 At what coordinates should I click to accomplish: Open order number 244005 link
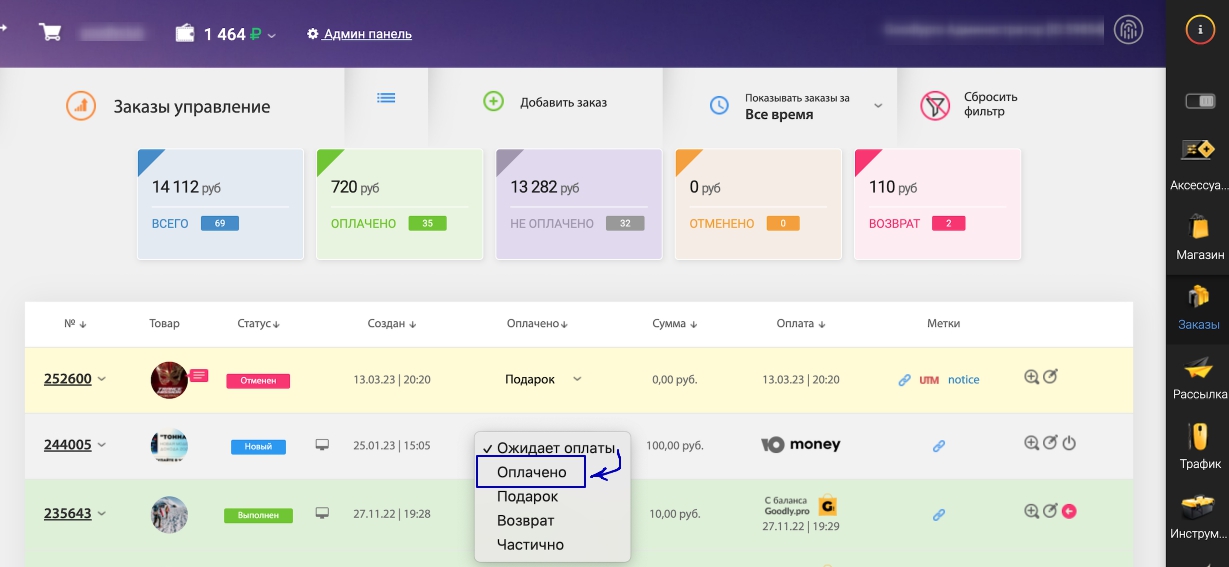pos(68,445)
